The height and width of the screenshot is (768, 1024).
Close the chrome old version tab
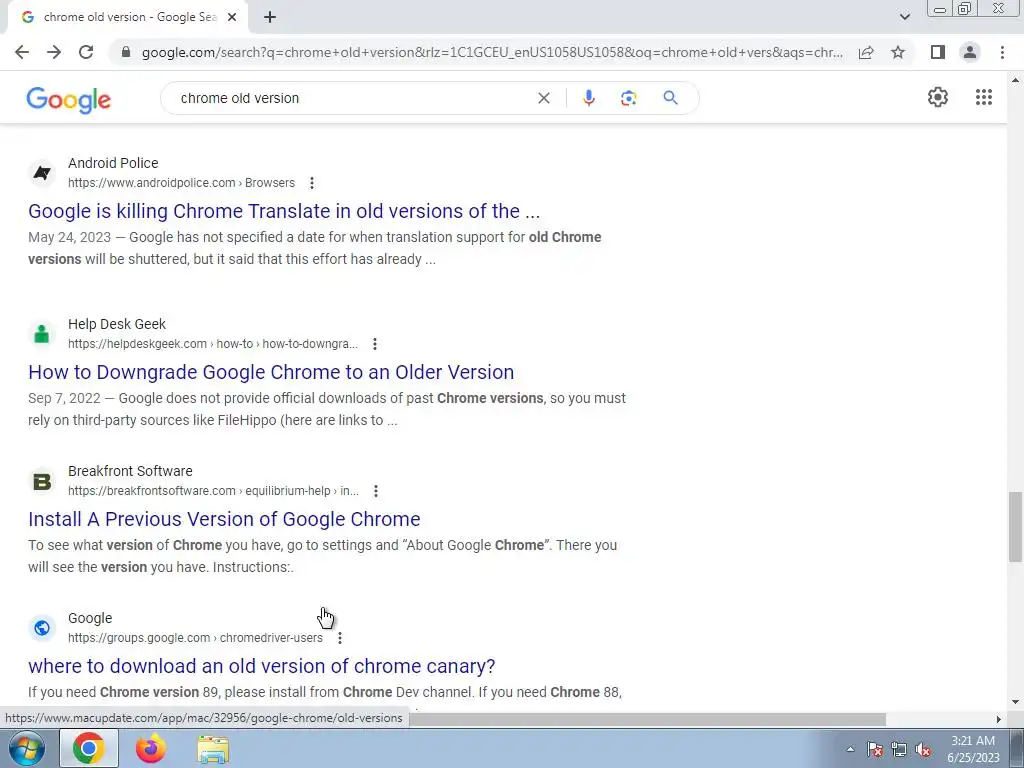tap(232, 17)
